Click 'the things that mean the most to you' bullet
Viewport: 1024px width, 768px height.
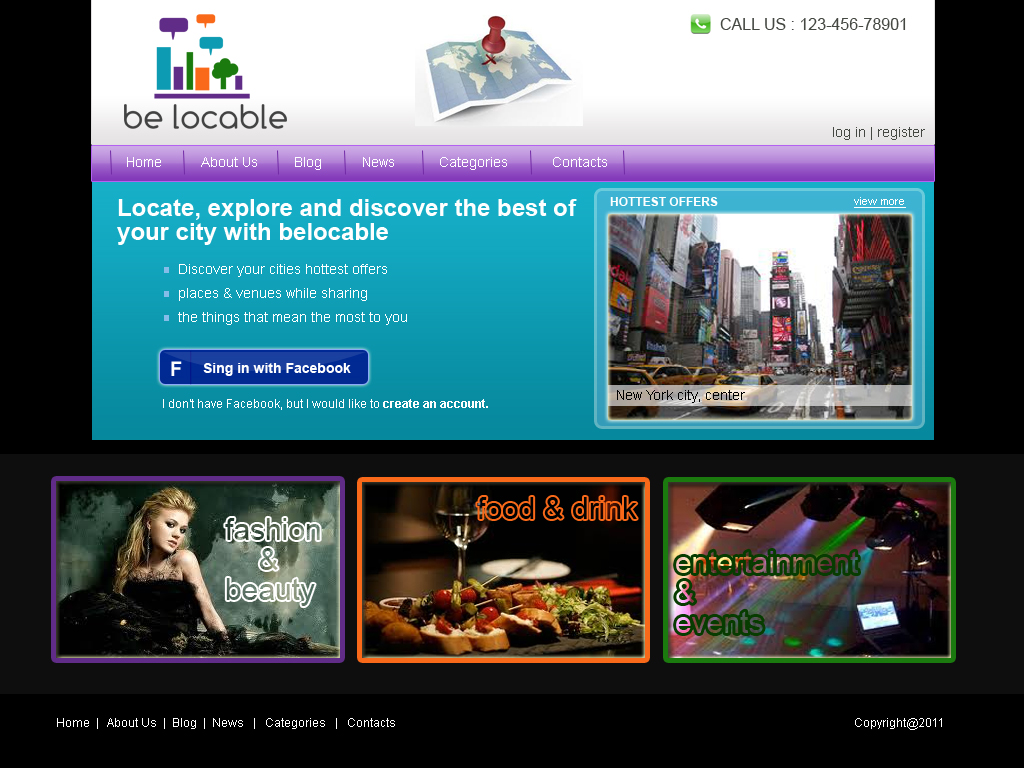pyautogui.click(x=293, y=317)
